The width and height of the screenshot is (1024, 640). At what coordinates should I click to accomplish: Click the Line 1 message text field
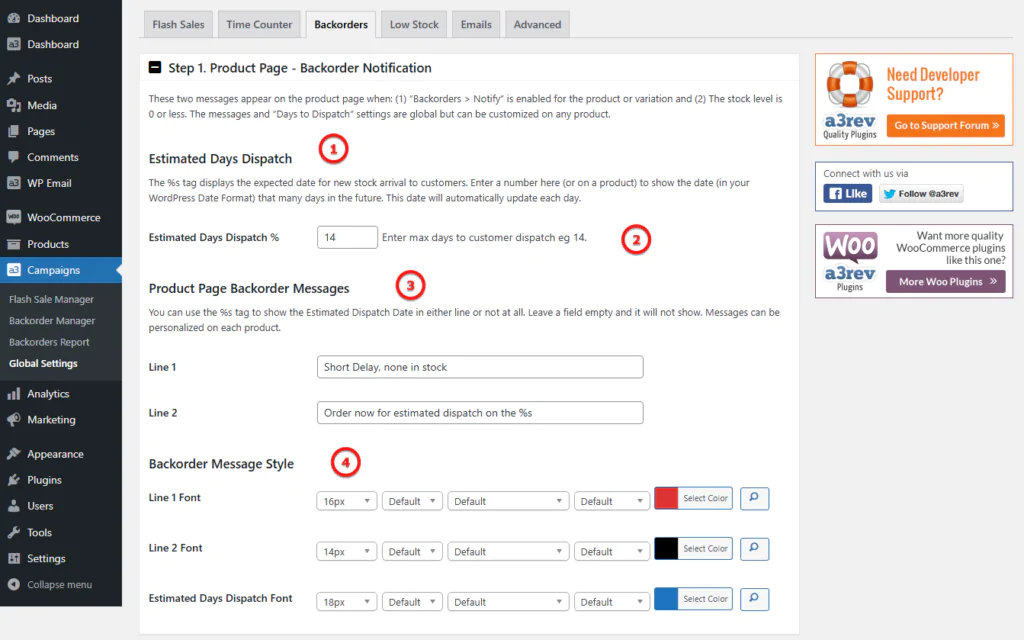[x=480, y=367]
